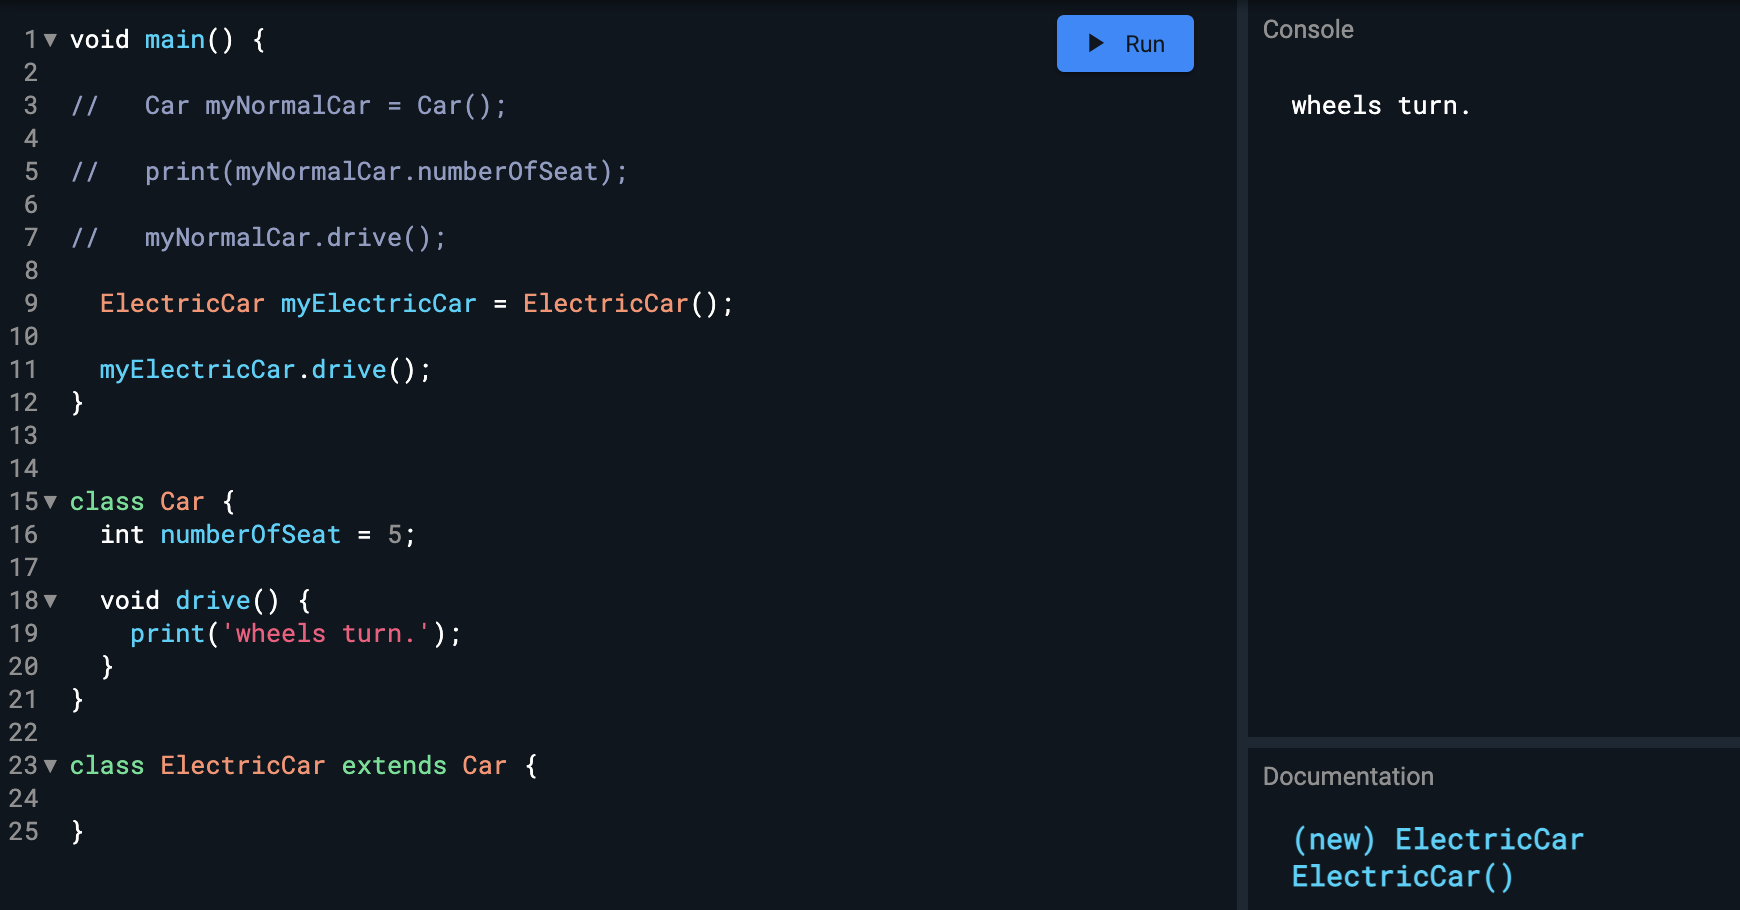Click the commented 'print(myNormalCar.numberOfSeat);' line
This screenshot has width=1740, height=910.
pos(349,172)
